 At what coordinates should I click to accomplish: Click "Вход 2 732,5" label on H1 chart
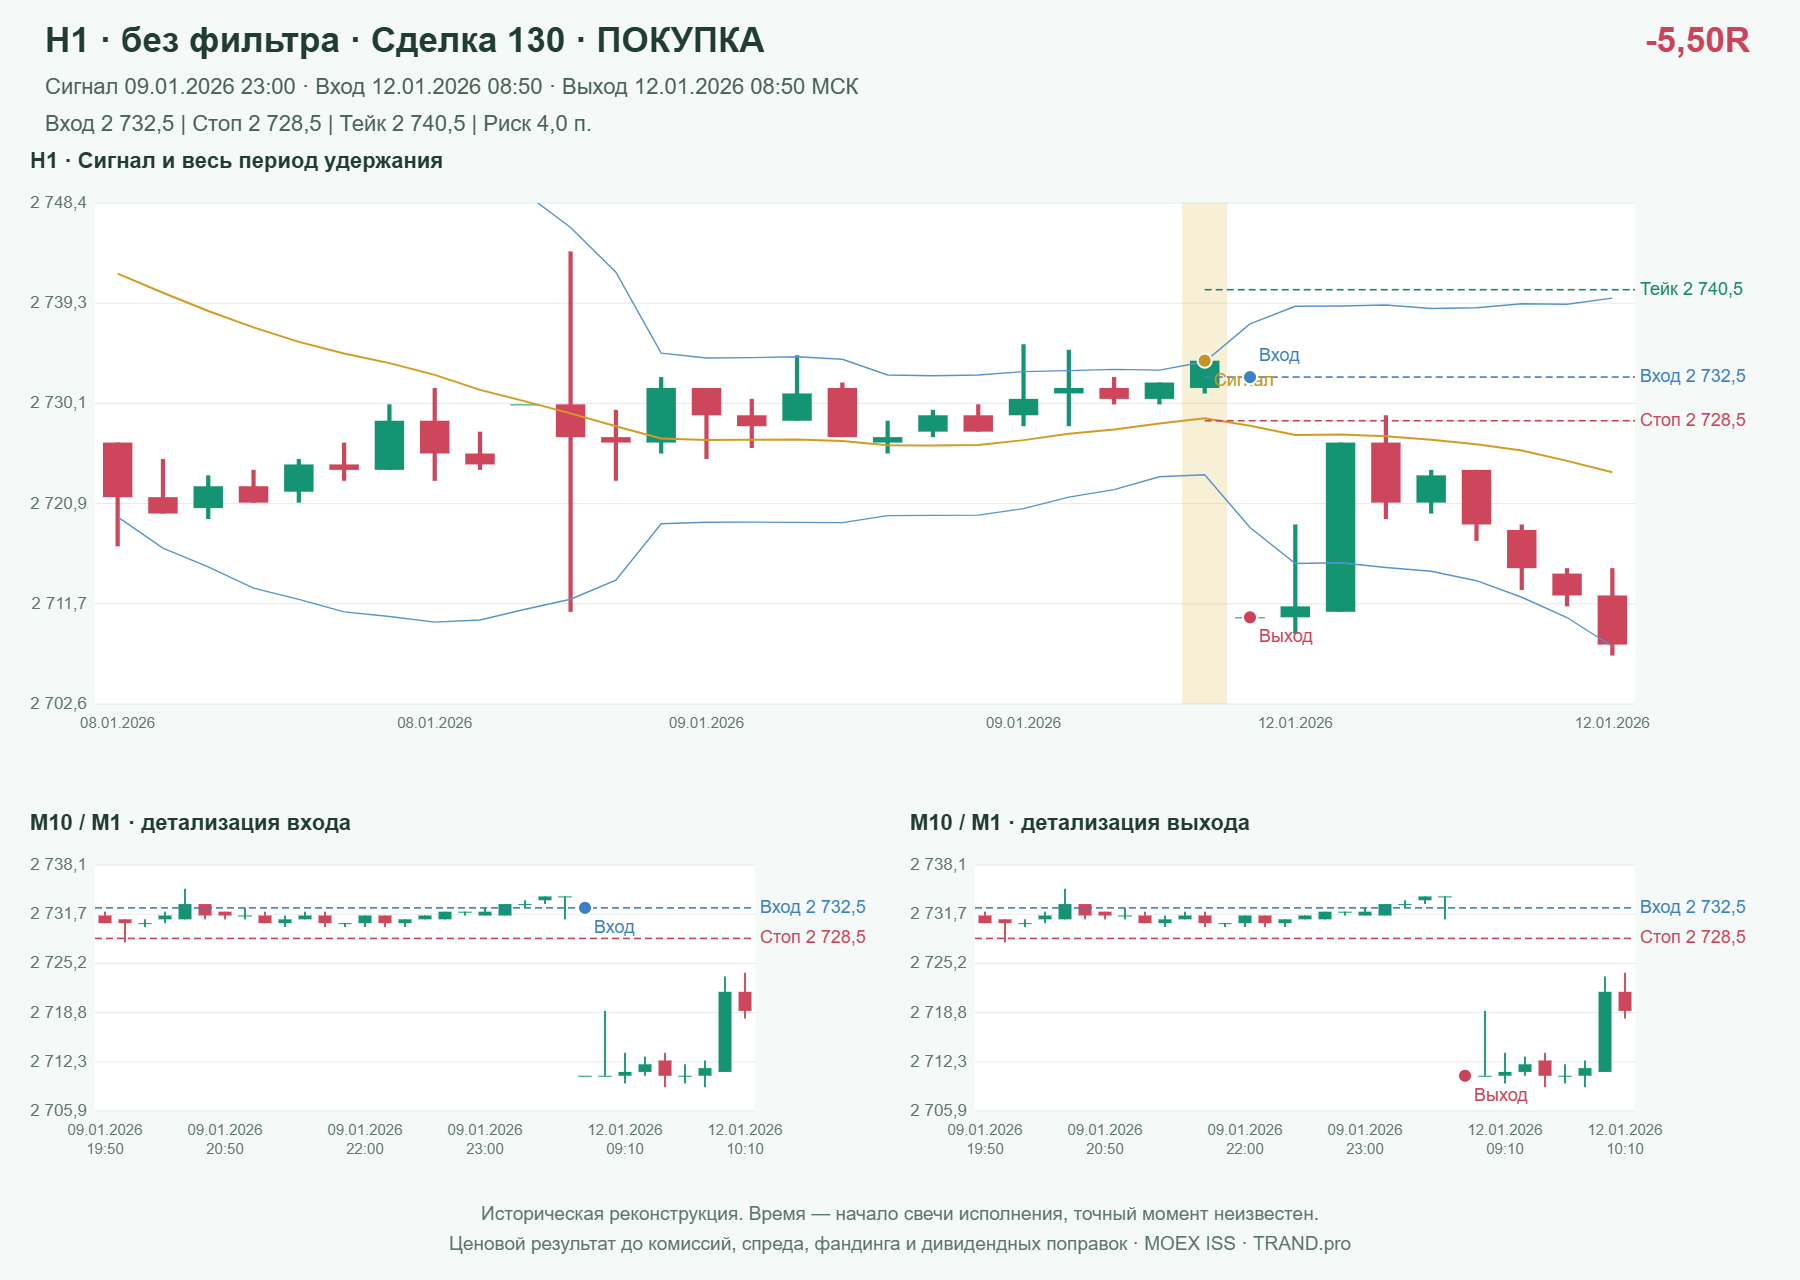point(1692,376)
